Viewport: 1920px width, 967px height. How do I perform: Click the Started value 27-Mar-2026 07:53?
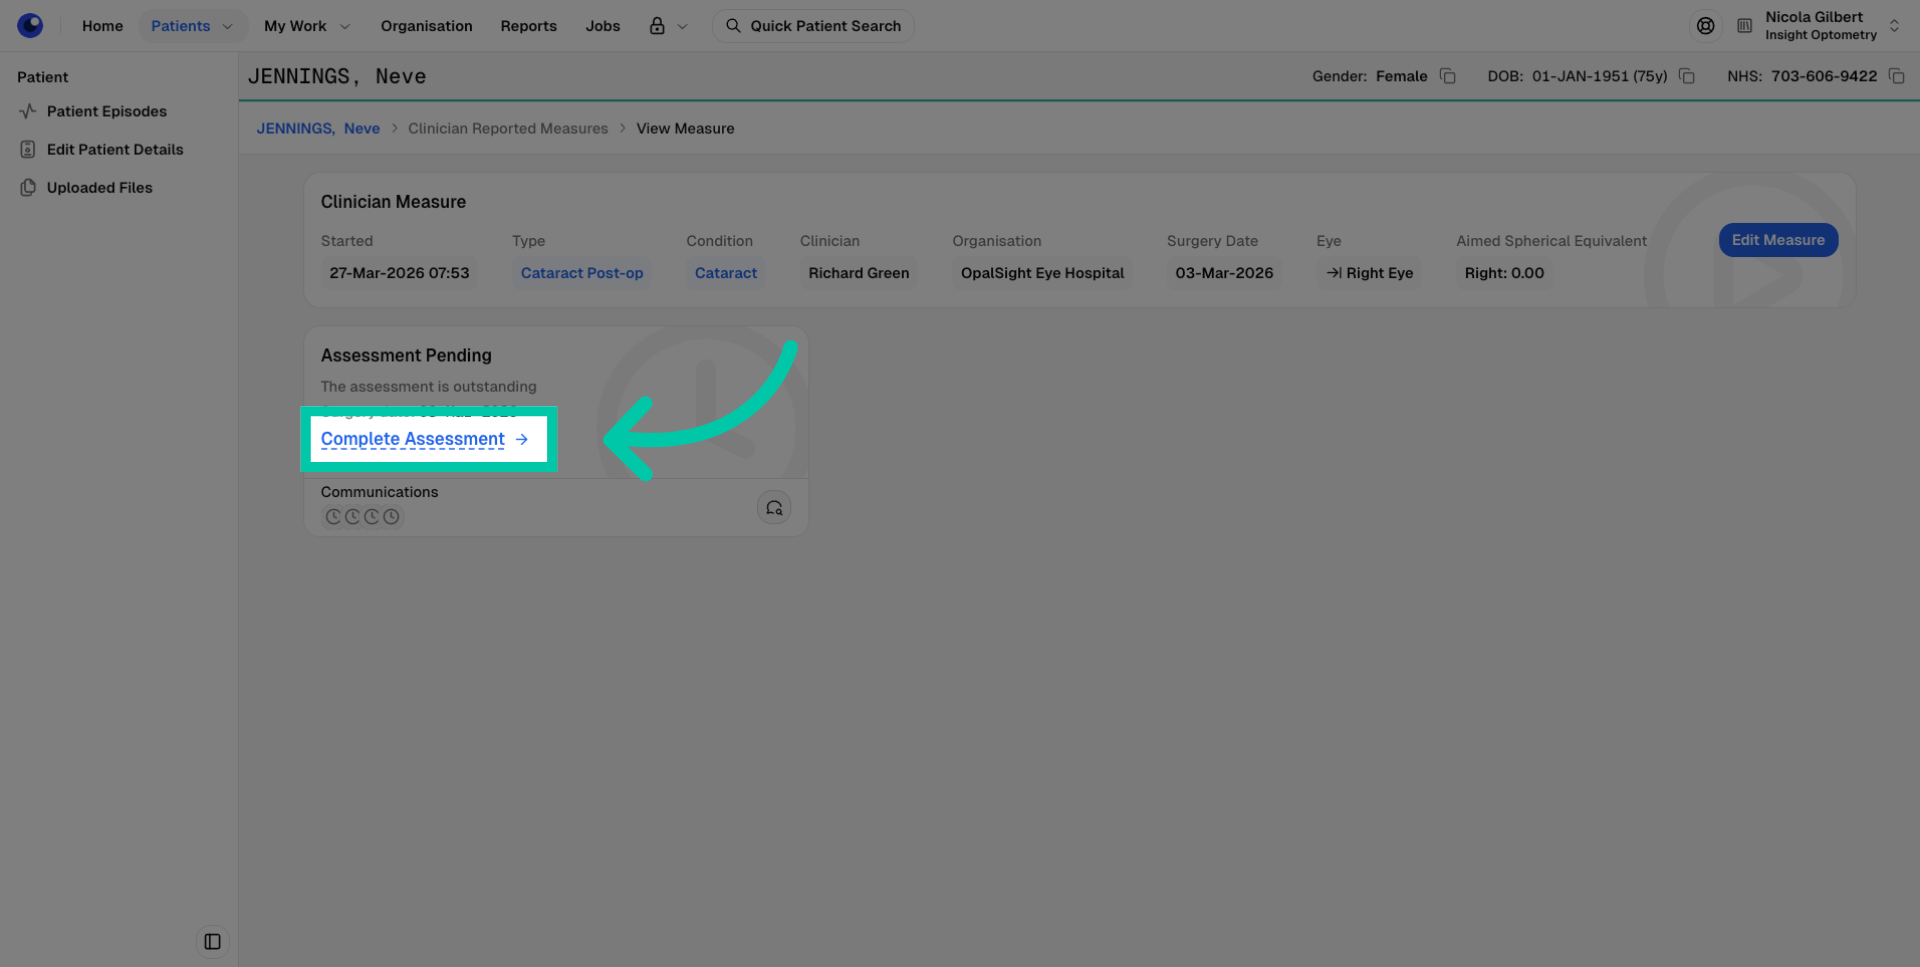tap(399, 273)
